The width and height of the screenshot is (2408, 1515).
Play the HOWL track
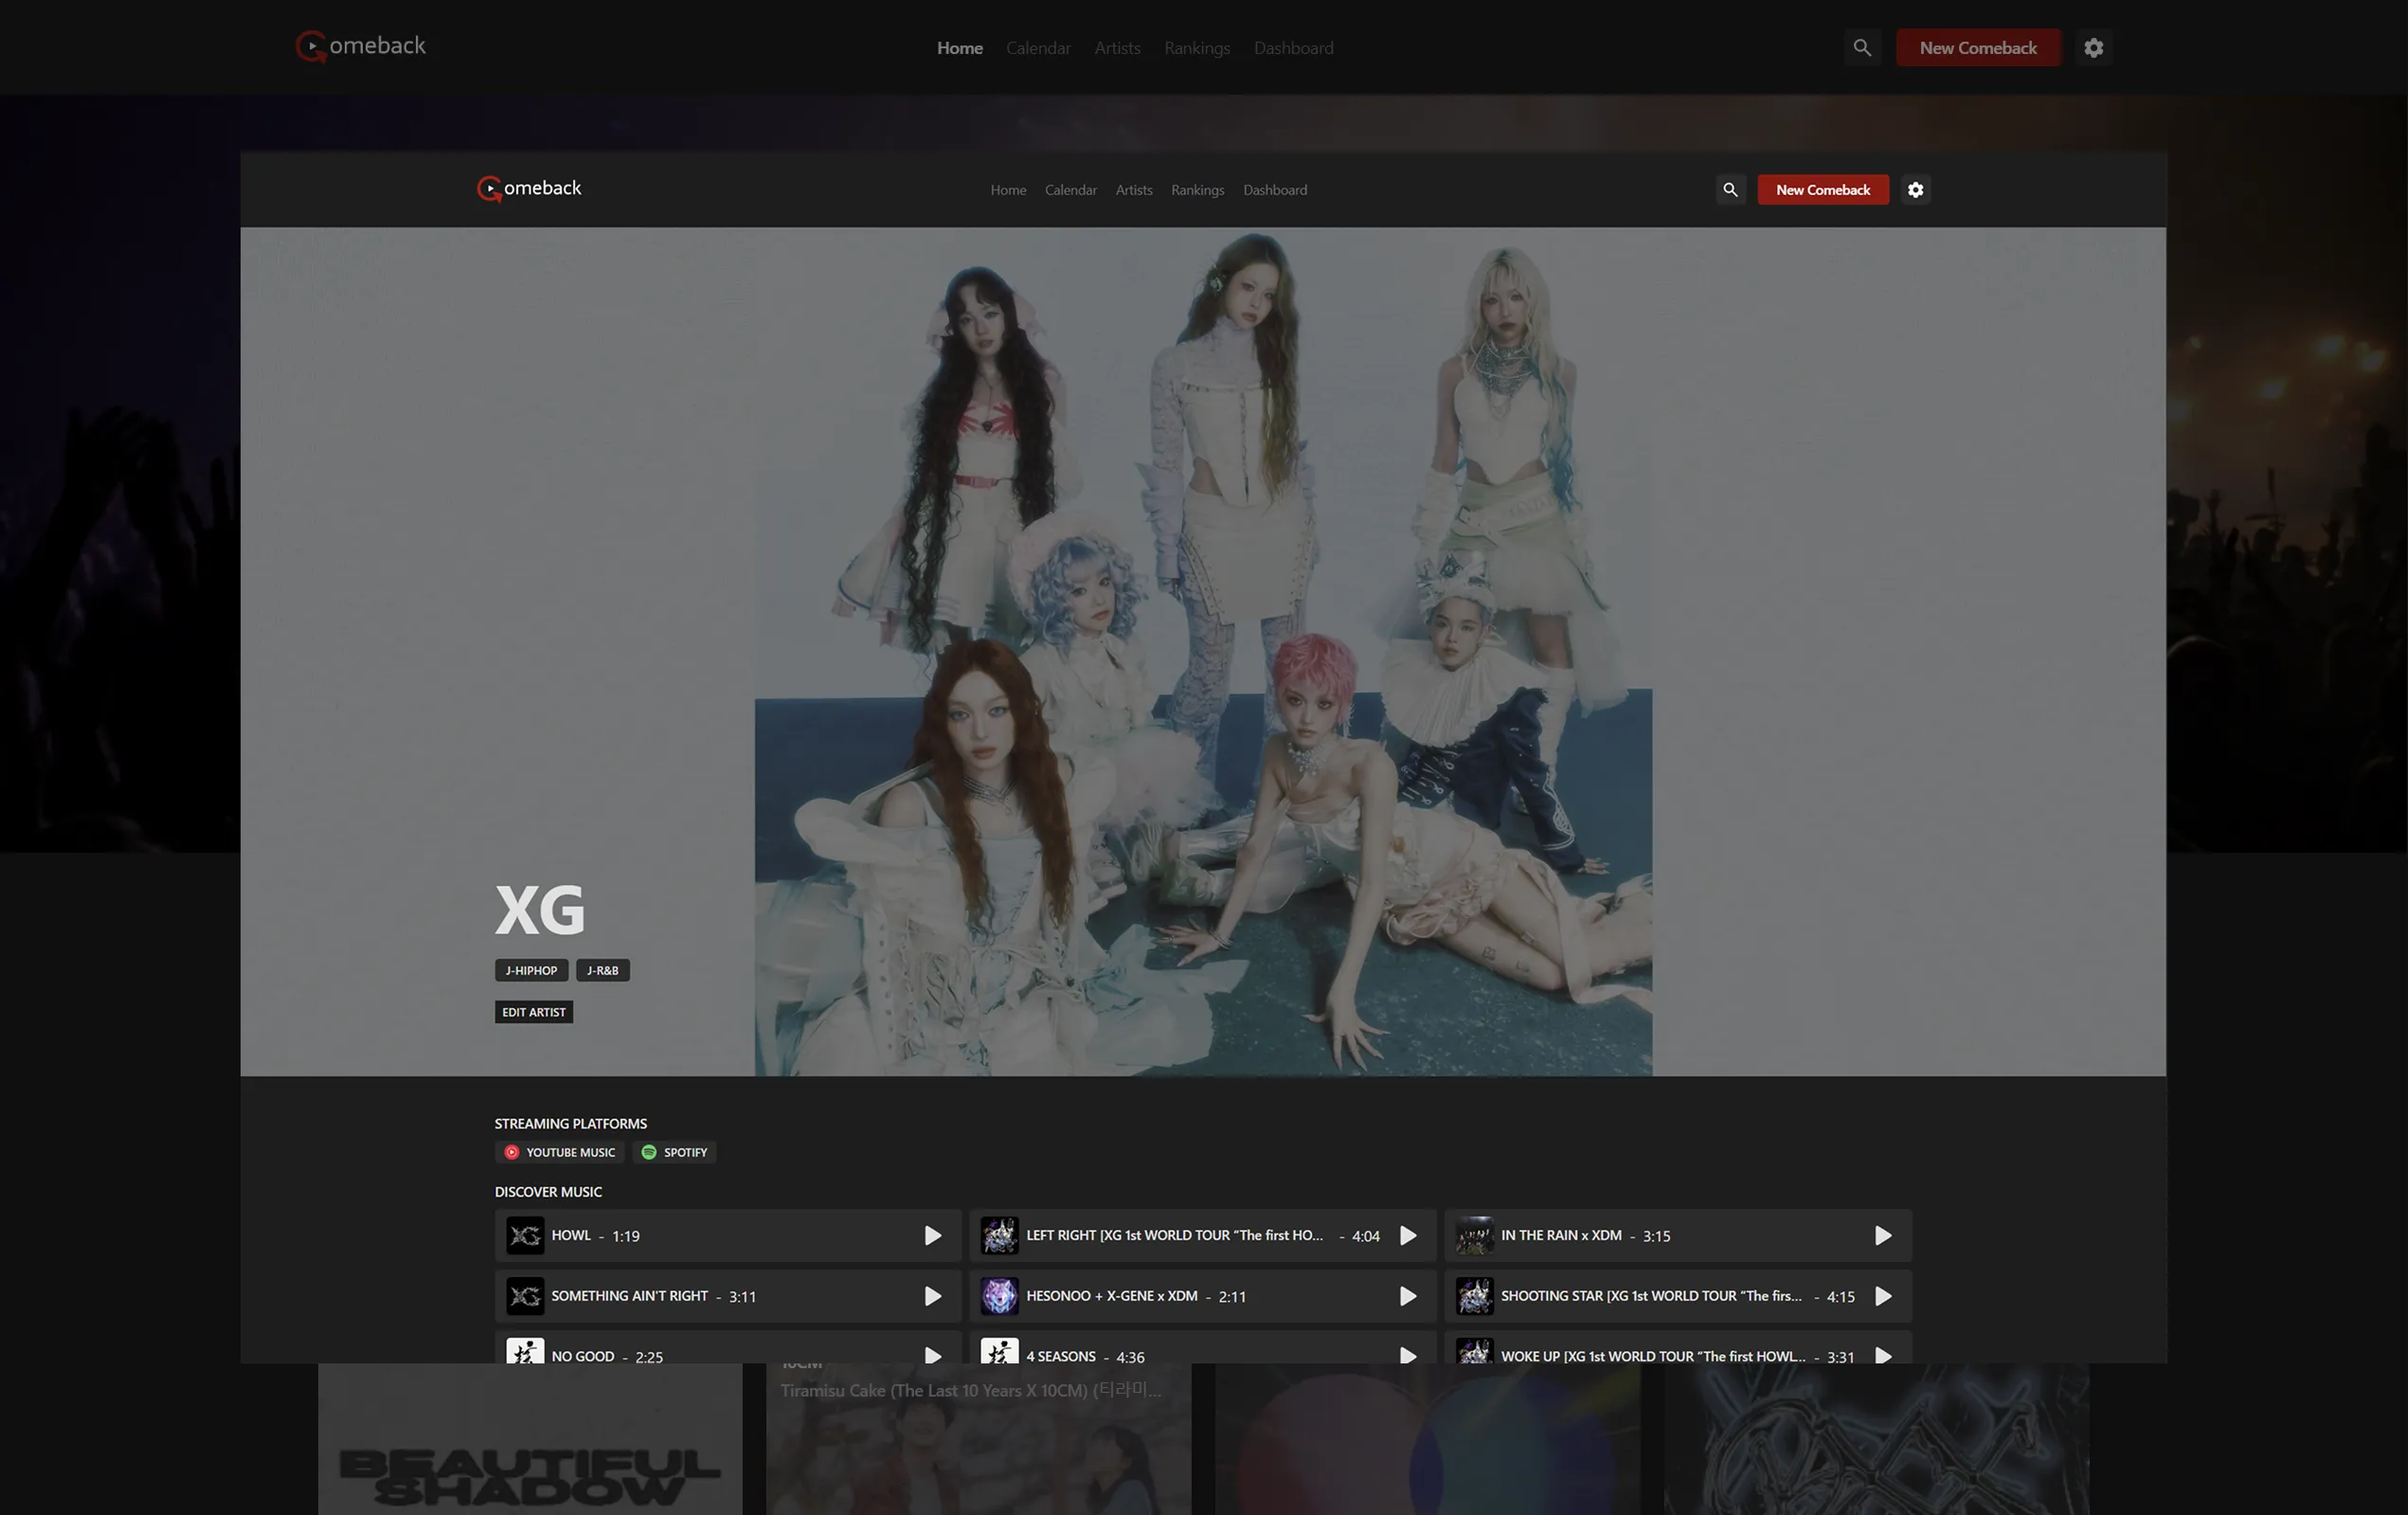click(932, 1236)
